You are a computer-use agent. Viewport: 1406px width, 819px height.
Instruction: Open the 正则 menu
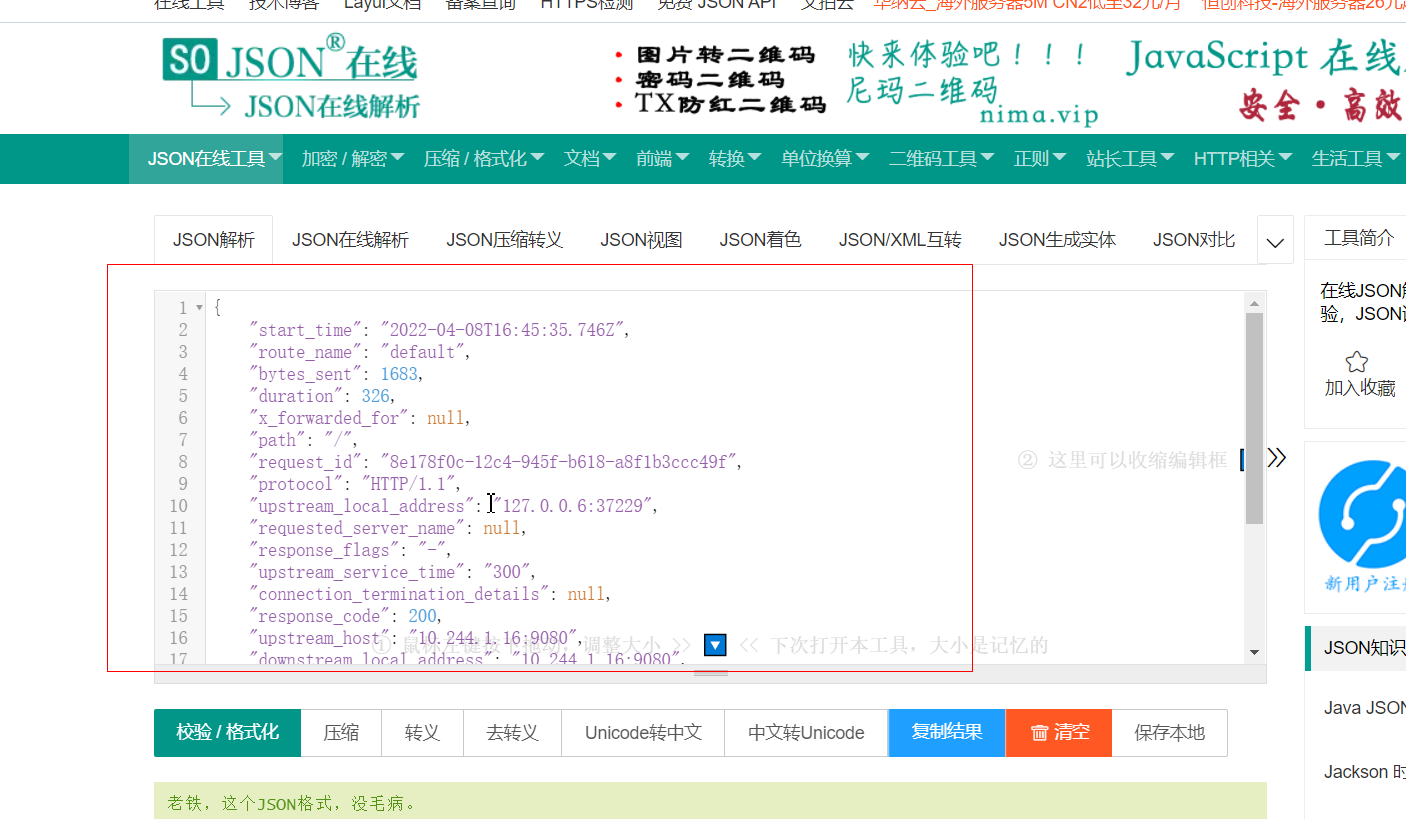(1041, 158)
